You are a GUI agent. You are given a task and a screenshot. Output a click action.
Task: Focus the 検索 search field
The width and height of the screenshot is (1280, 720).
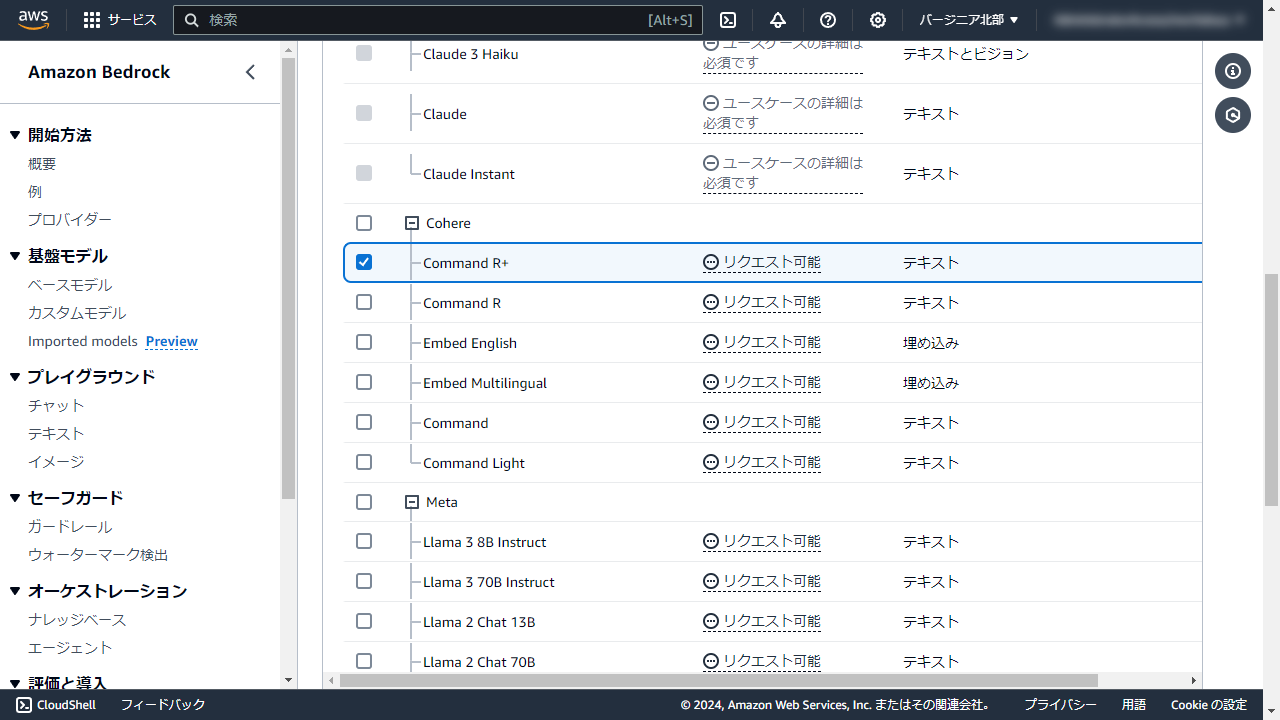point(437,20)
